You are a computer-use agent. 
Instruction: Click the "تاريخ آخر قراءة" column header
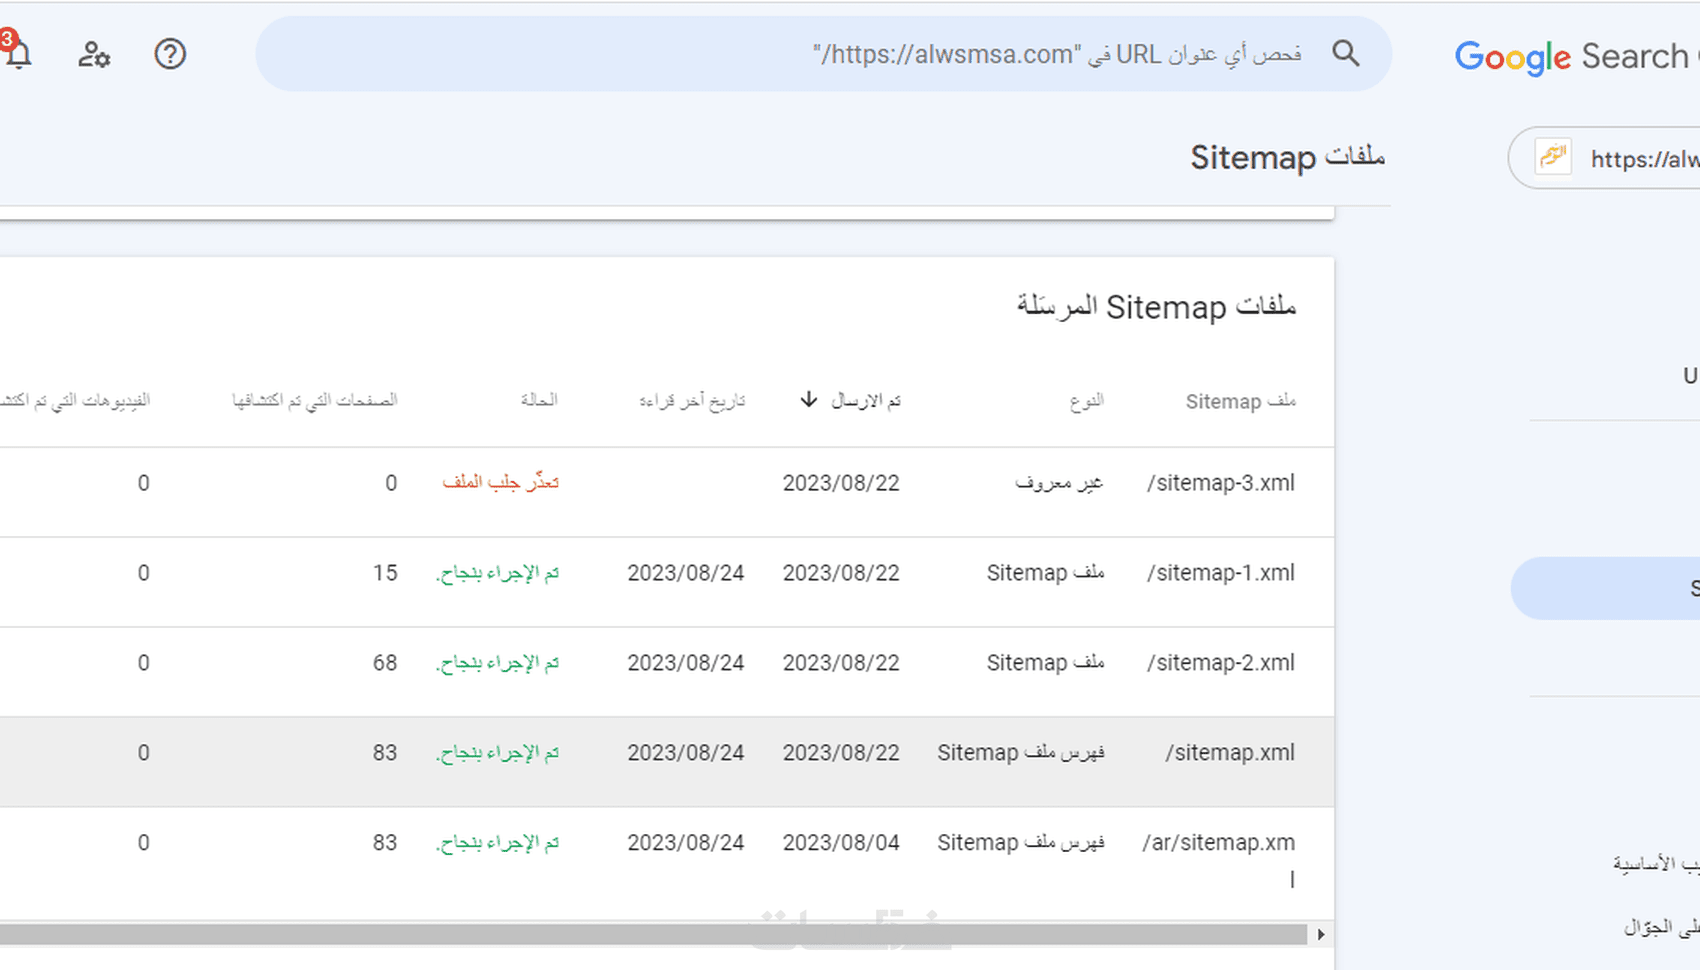tap(692, 401)
